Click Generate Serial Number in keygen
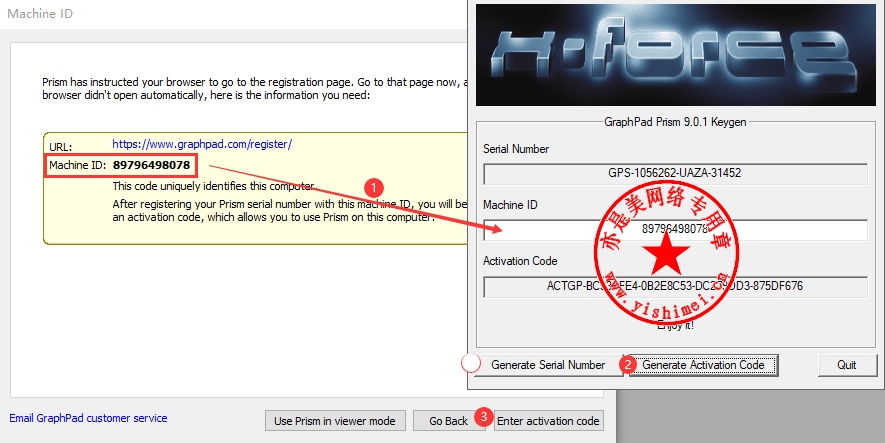Screen dimensions: 885x443 548,365
